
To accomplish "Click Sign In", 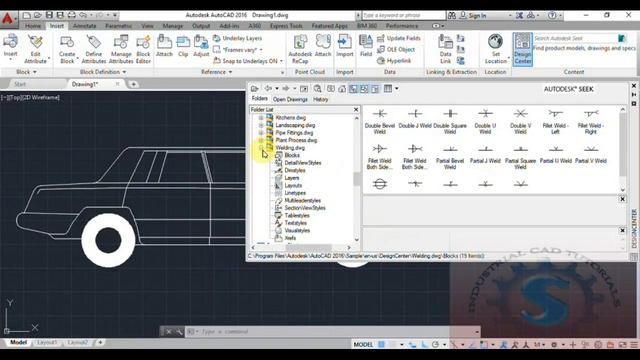I will (473, 16).
